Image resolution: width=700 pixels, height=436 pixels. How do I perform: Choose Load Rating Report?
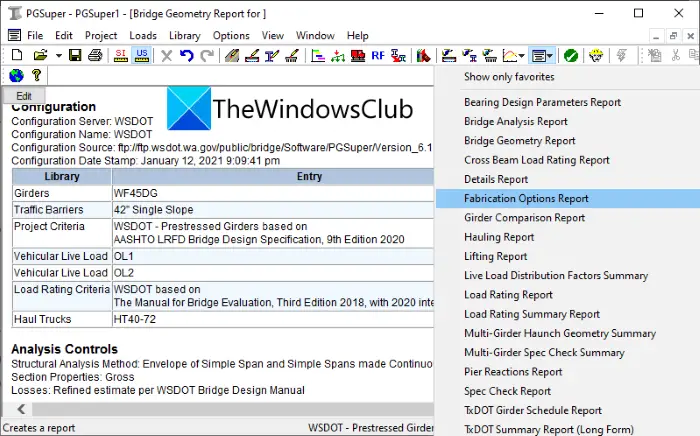[508, 295]
